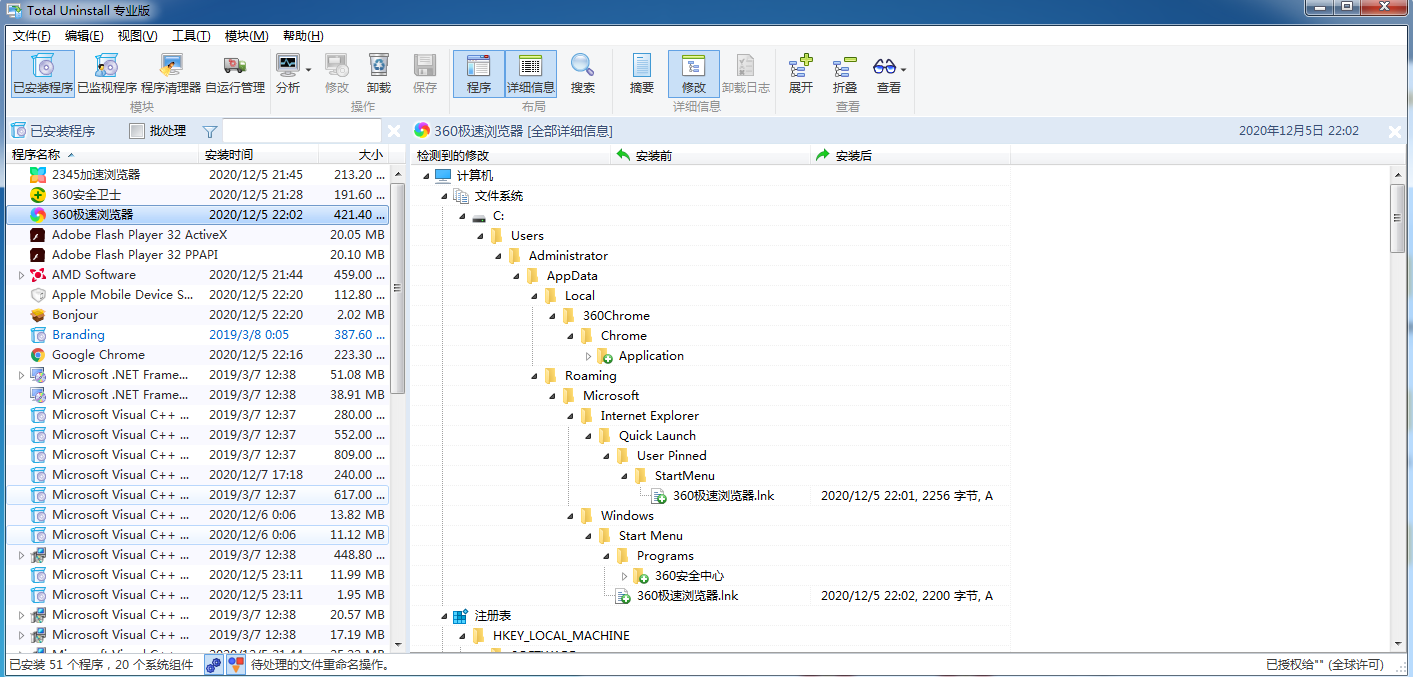This screenshot has width=1413, height=677.
Task: Open the 自运行管理 module
Action: [x=235, y=74]
